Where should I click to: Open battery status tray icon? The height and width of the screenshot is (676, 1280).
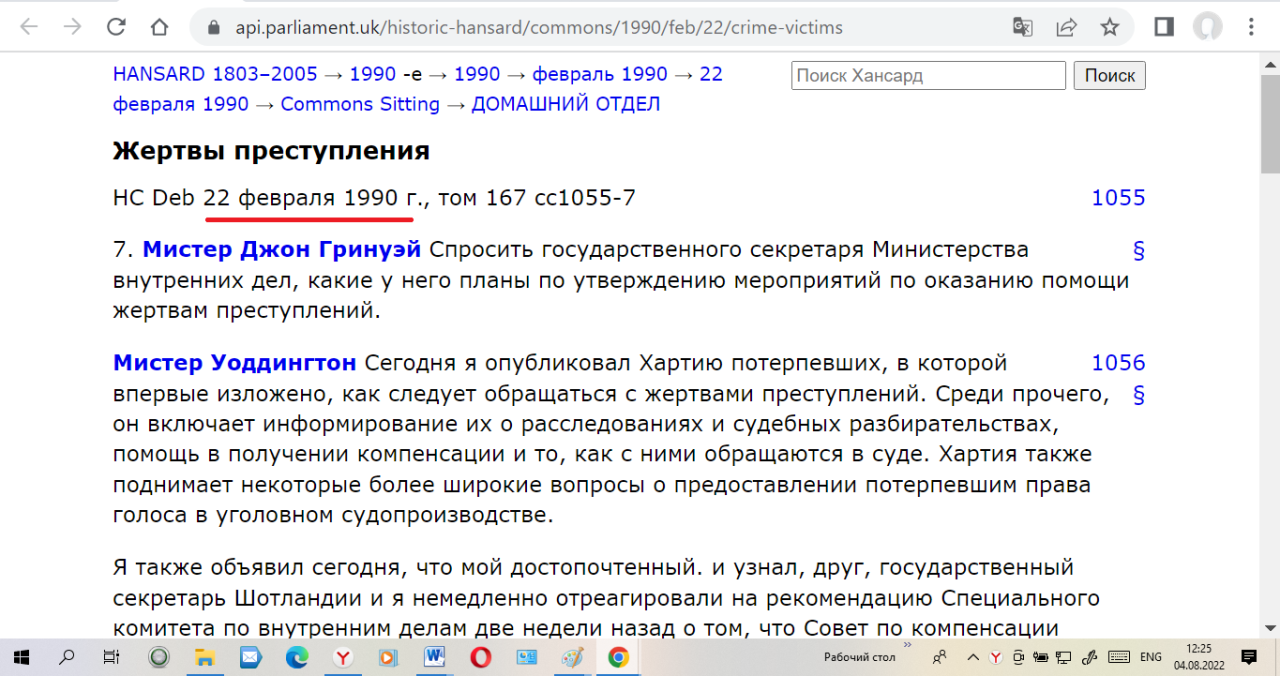(1043, 657)
